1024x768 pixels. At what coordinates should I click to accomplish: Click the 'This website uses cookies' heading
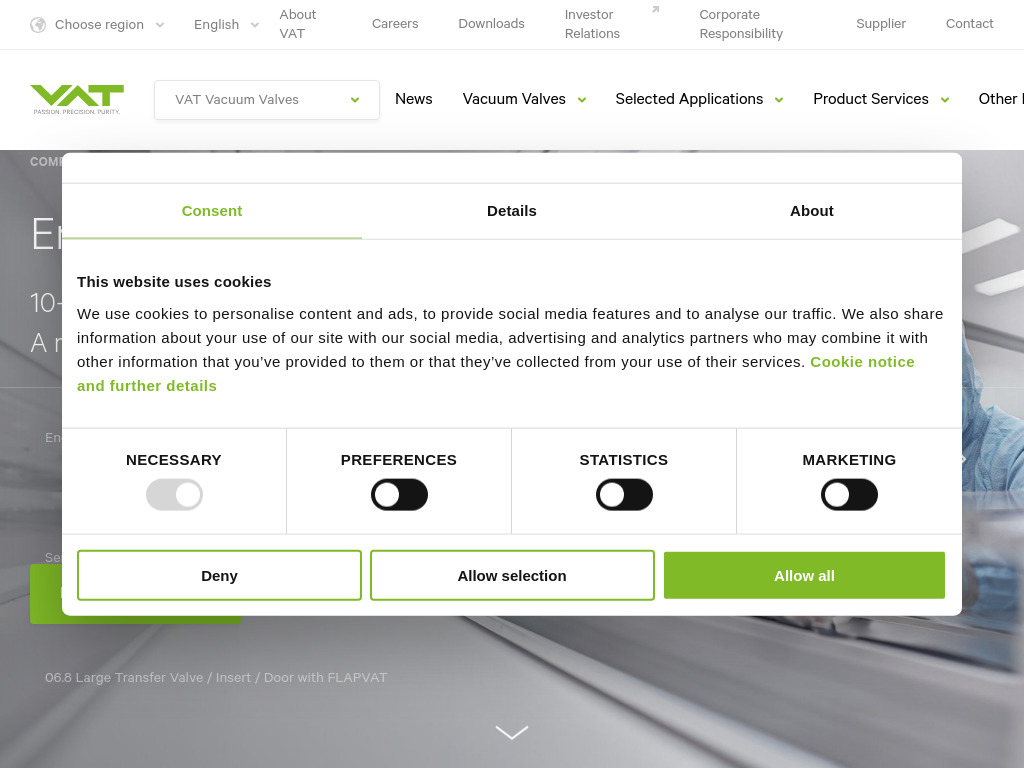click(x=174, y=282)
